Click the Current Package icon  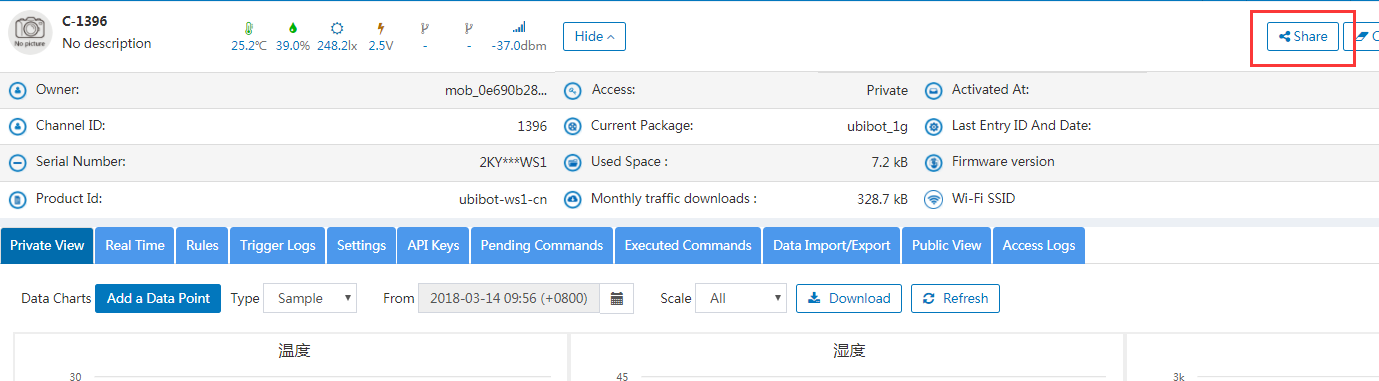[573, 127]
